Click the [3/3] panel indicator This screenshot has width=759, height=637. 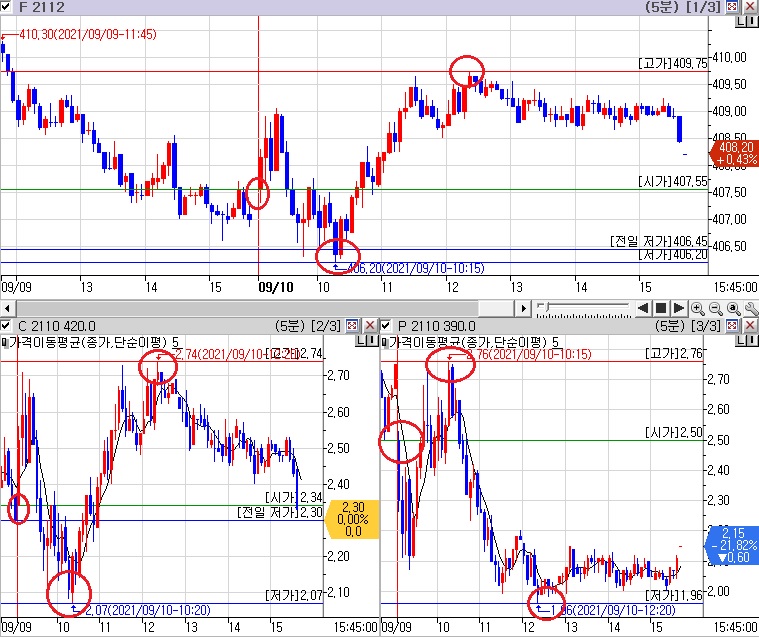click(x=706, y=326)
